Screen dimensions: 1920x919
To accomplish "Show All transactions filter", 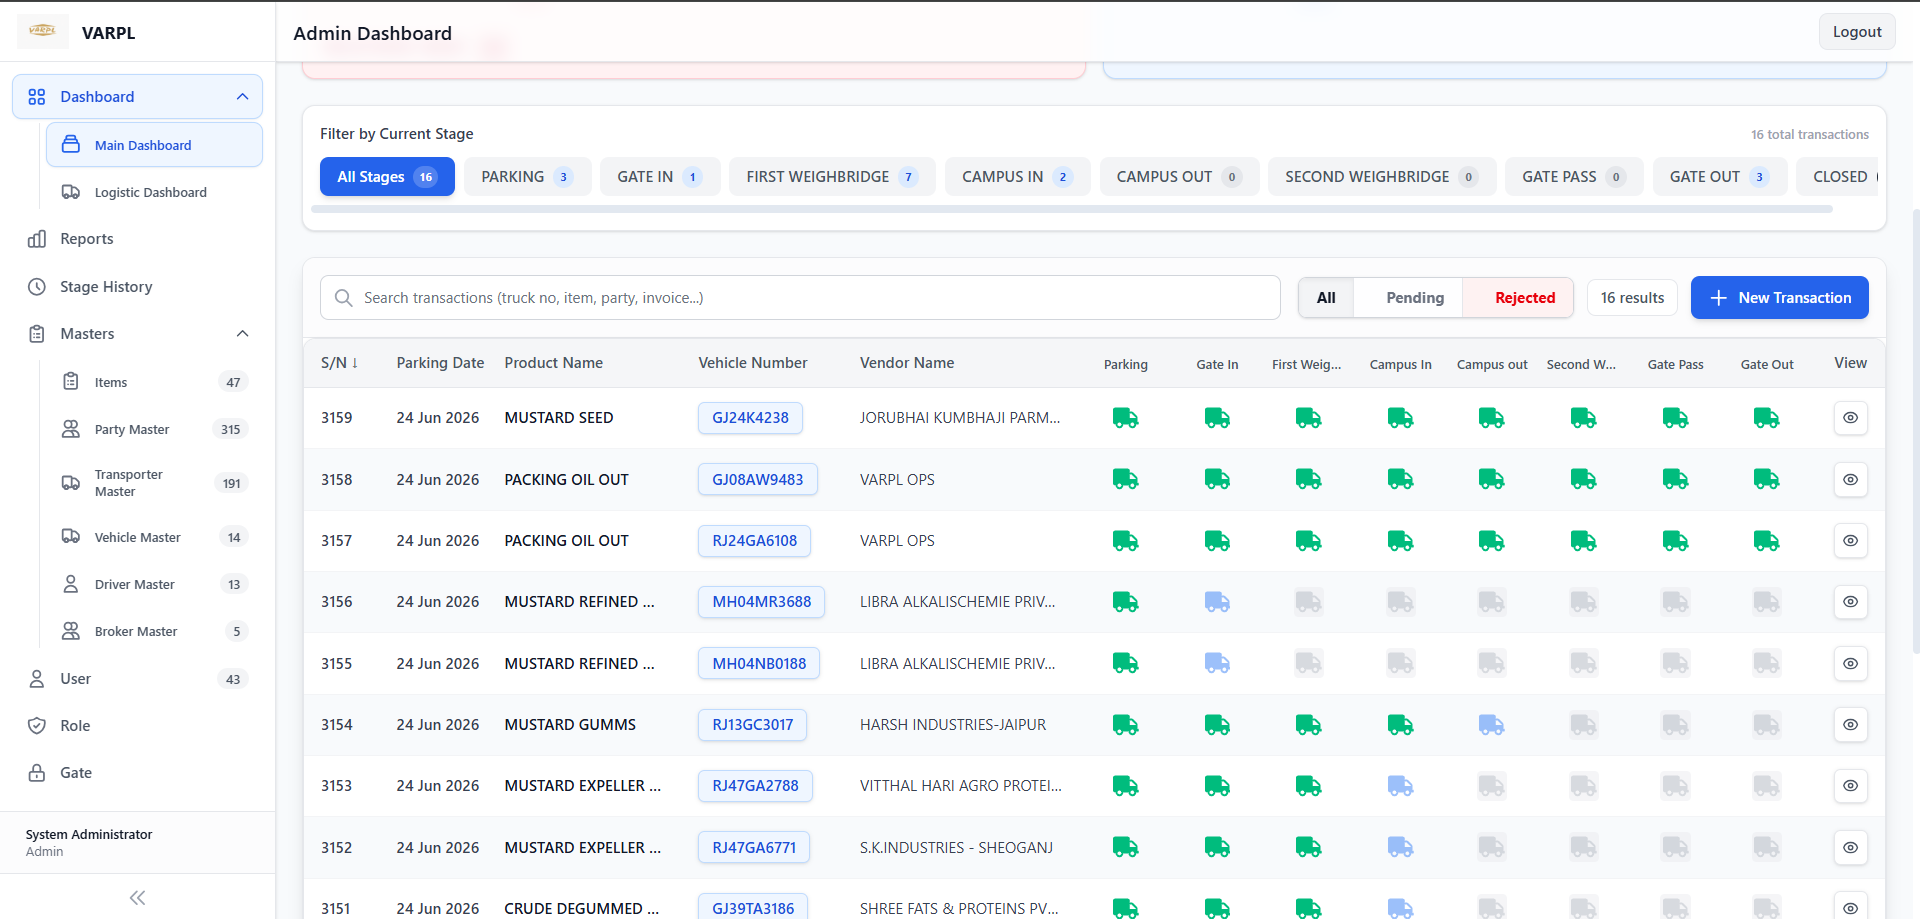I will tap(1326, 298).
